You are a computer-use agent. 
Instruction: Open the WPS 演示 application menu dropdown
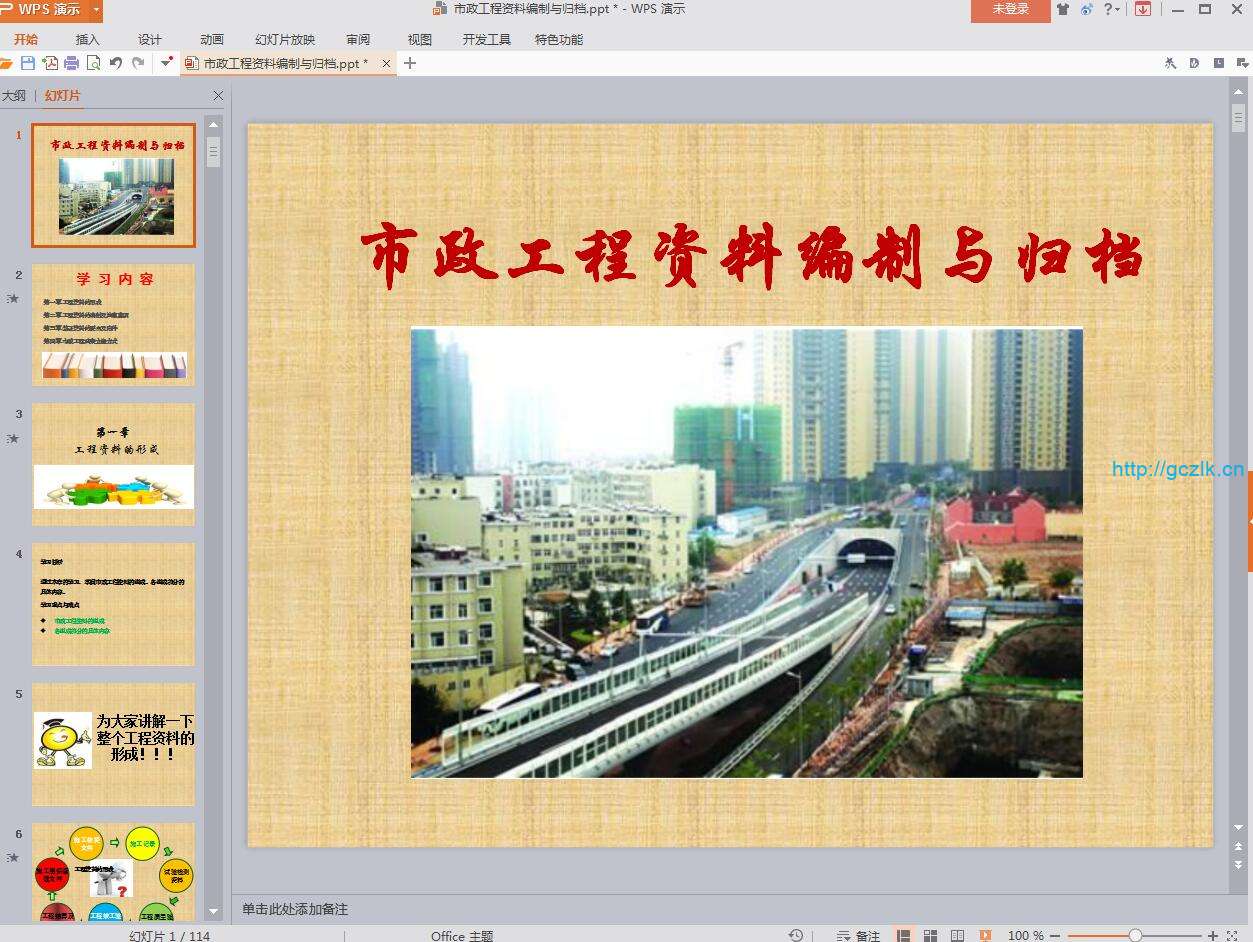coord(96,9)
